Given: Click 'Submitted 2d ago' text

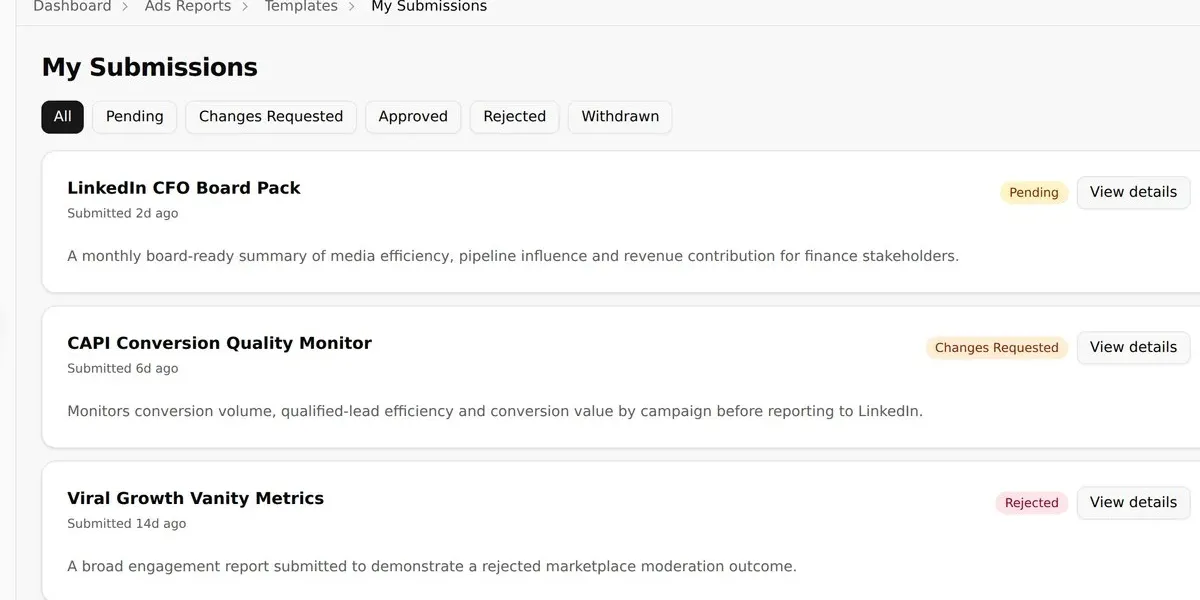Looking at the screenshot, I should (x=122, y=214).
